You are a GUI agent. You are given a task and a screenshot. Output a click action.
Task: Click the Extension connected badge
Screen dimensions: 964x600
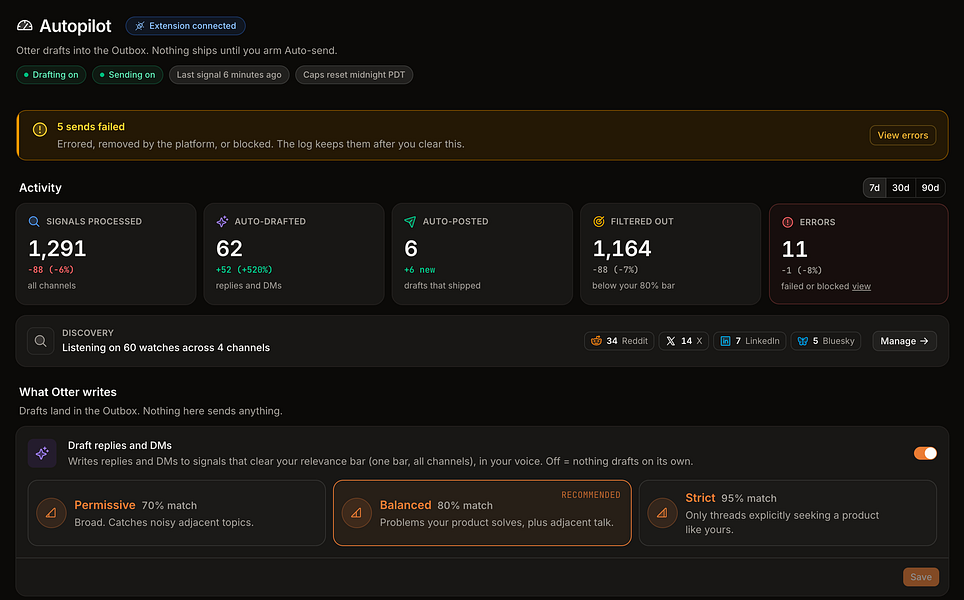[186, 26]
